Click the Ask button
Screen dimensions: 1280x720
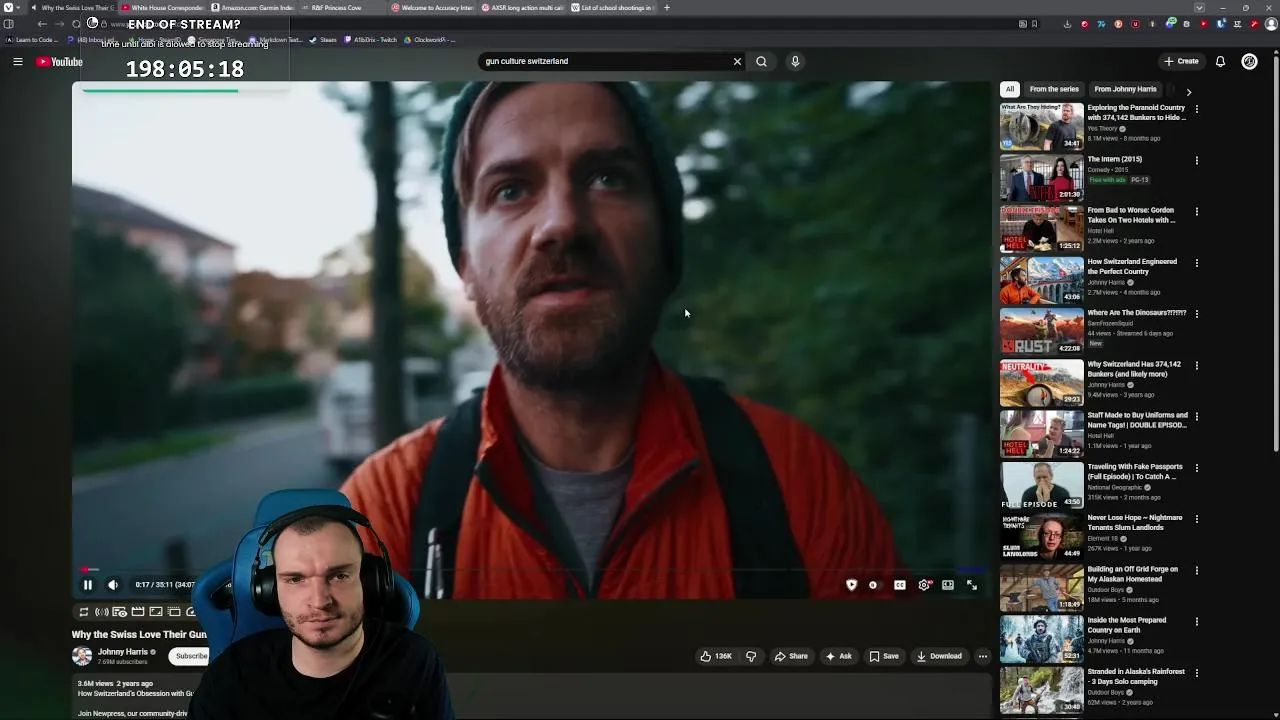(838, 656)
